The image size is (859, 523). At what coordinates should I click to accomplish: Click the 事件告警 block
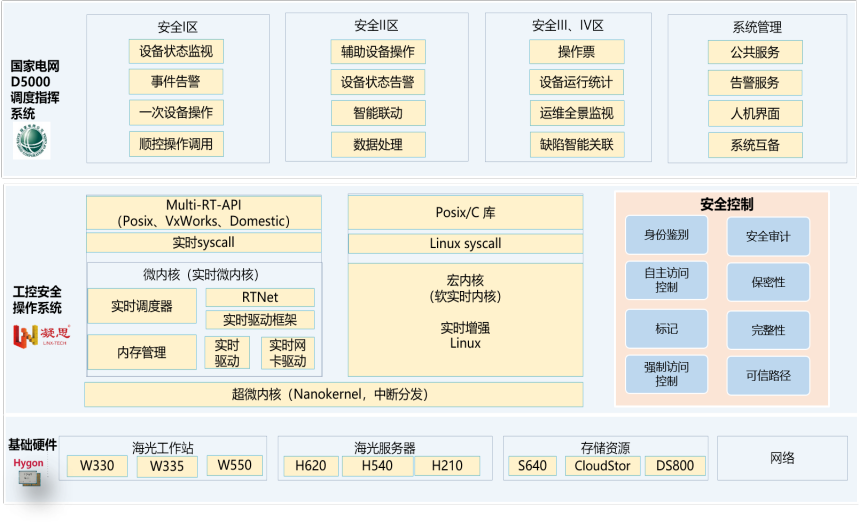pos(176,82)
